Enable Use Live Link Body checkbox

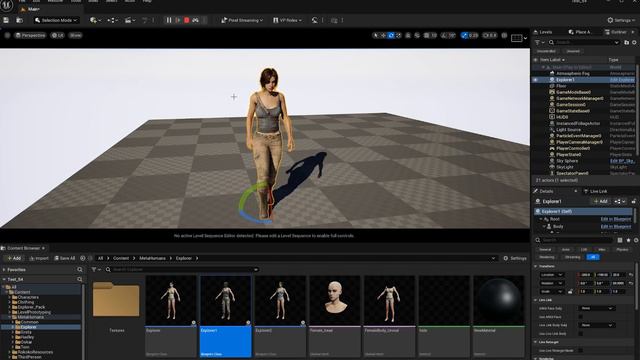pyautogui.click(x=581, y=334)
